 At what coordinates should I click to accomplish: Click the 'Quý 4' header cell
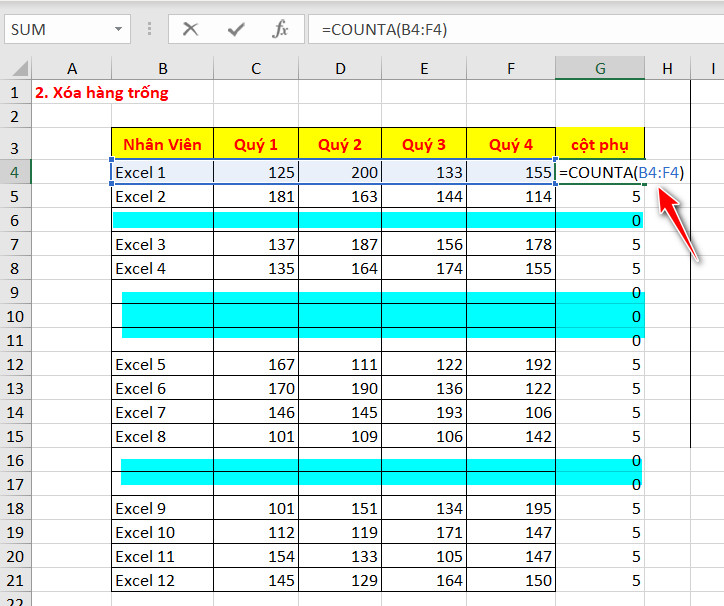pyautogui.click(x=511, y=144)
